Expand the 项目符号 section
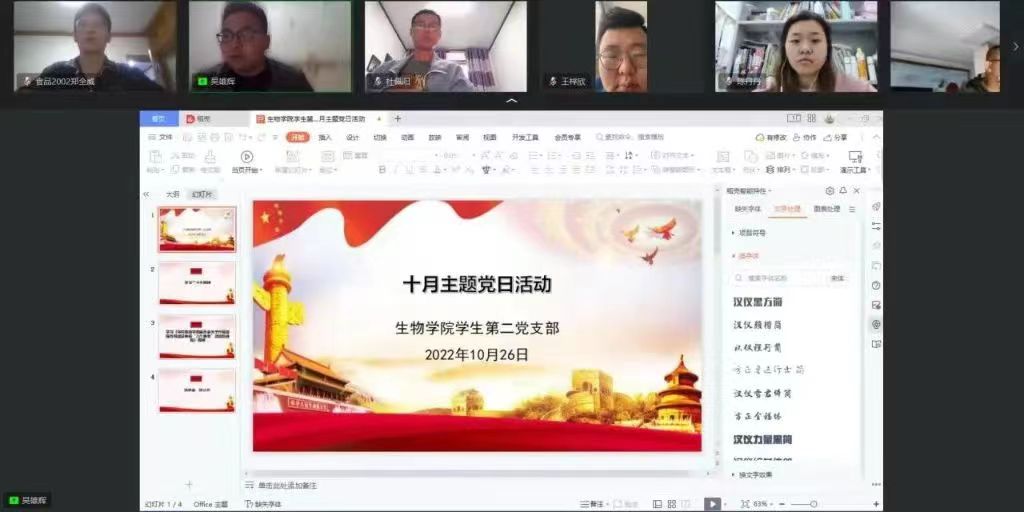The height and width of the screenshot is (512, 1024). coord(750,233)
